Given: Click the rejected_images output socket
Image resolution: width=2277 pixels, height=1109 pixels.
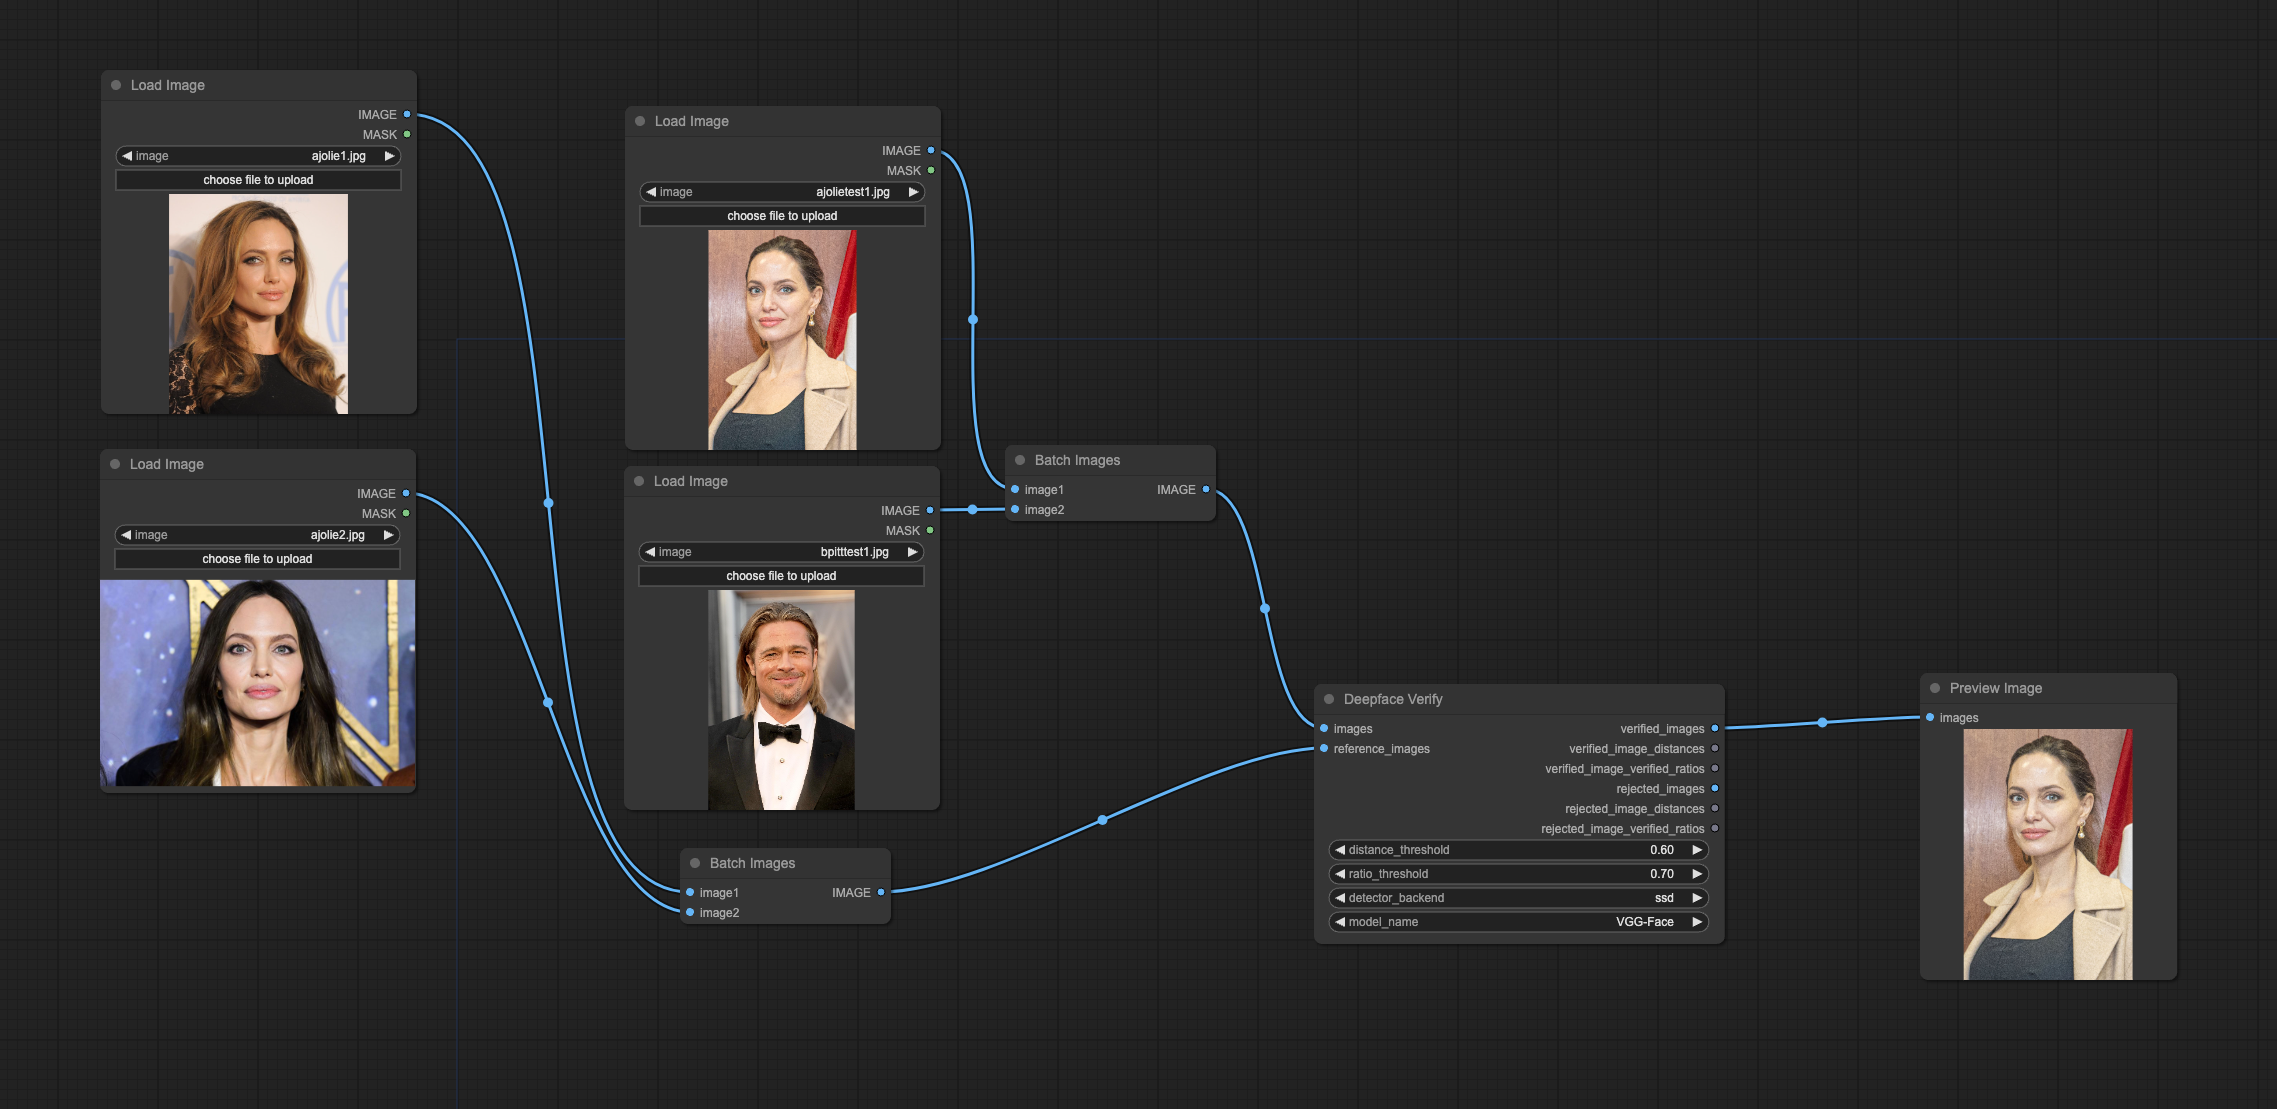Looking at the screenshot, I should click(x=1715, y=788).
